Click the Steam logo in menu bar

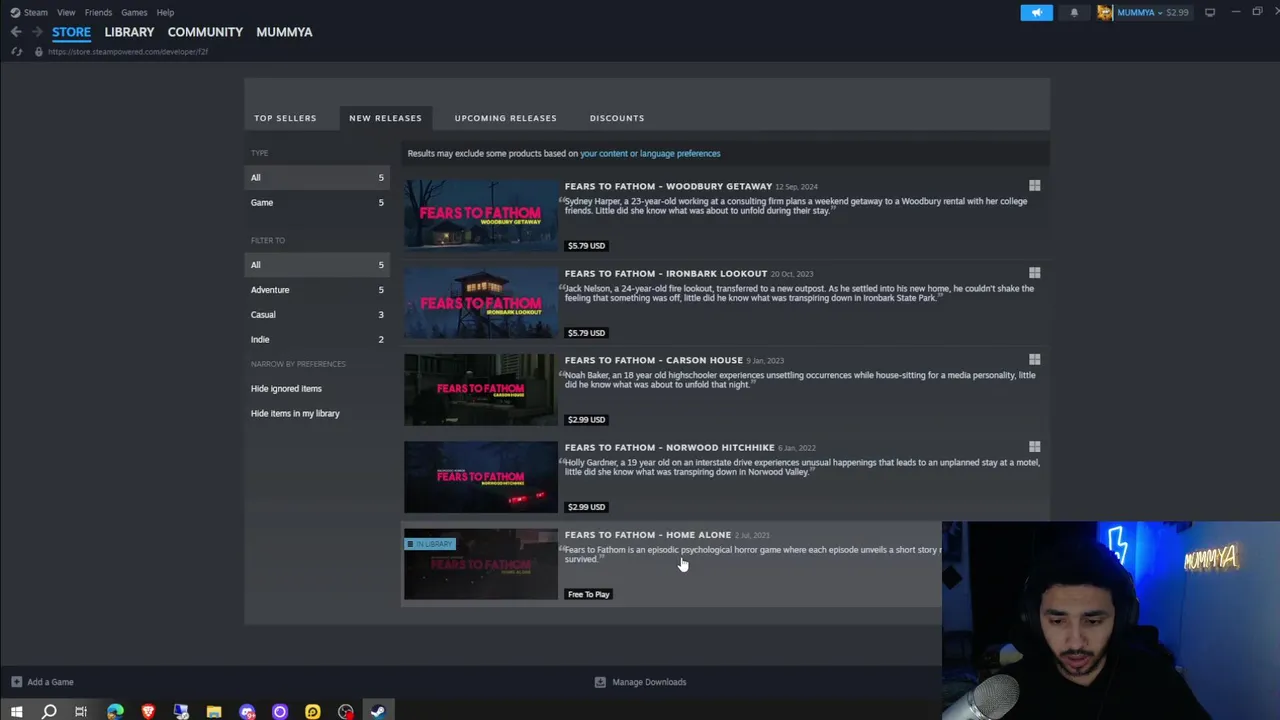[x=15, y=12]
